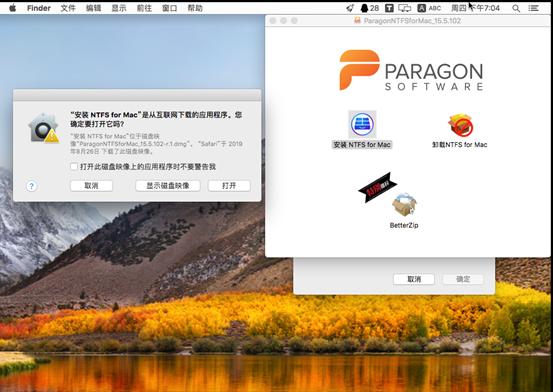Enable the 不要警告我 checkbox
Viewport: 553px width, 392px height.
pyautogui.click(x=74, y=166)
